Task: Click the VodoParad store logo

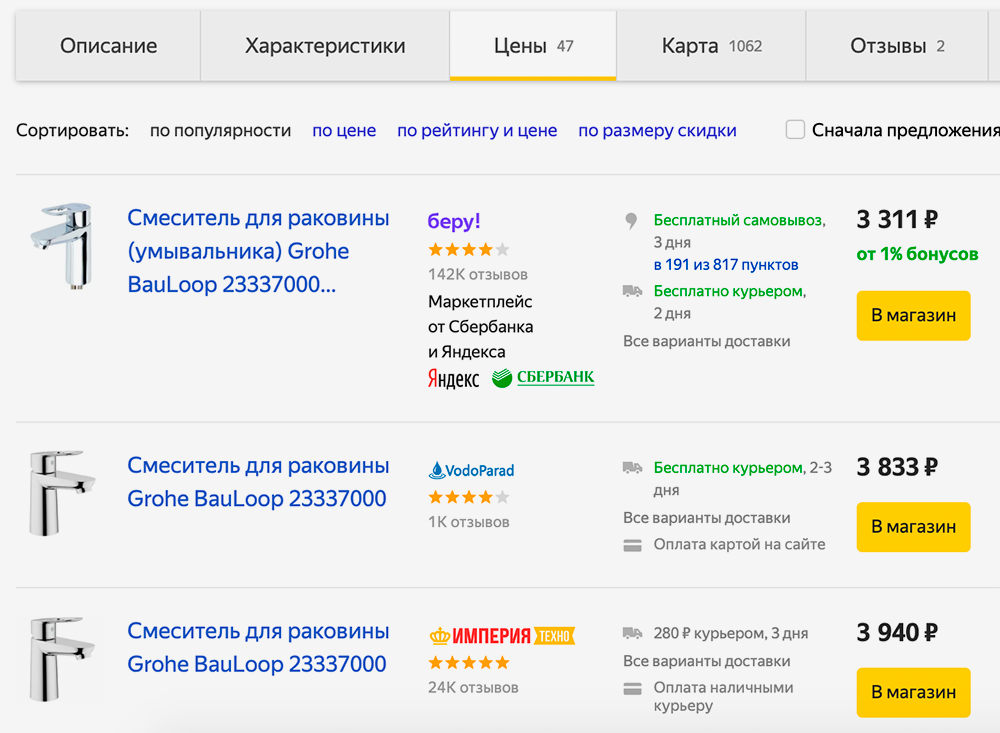Action: 471,470
